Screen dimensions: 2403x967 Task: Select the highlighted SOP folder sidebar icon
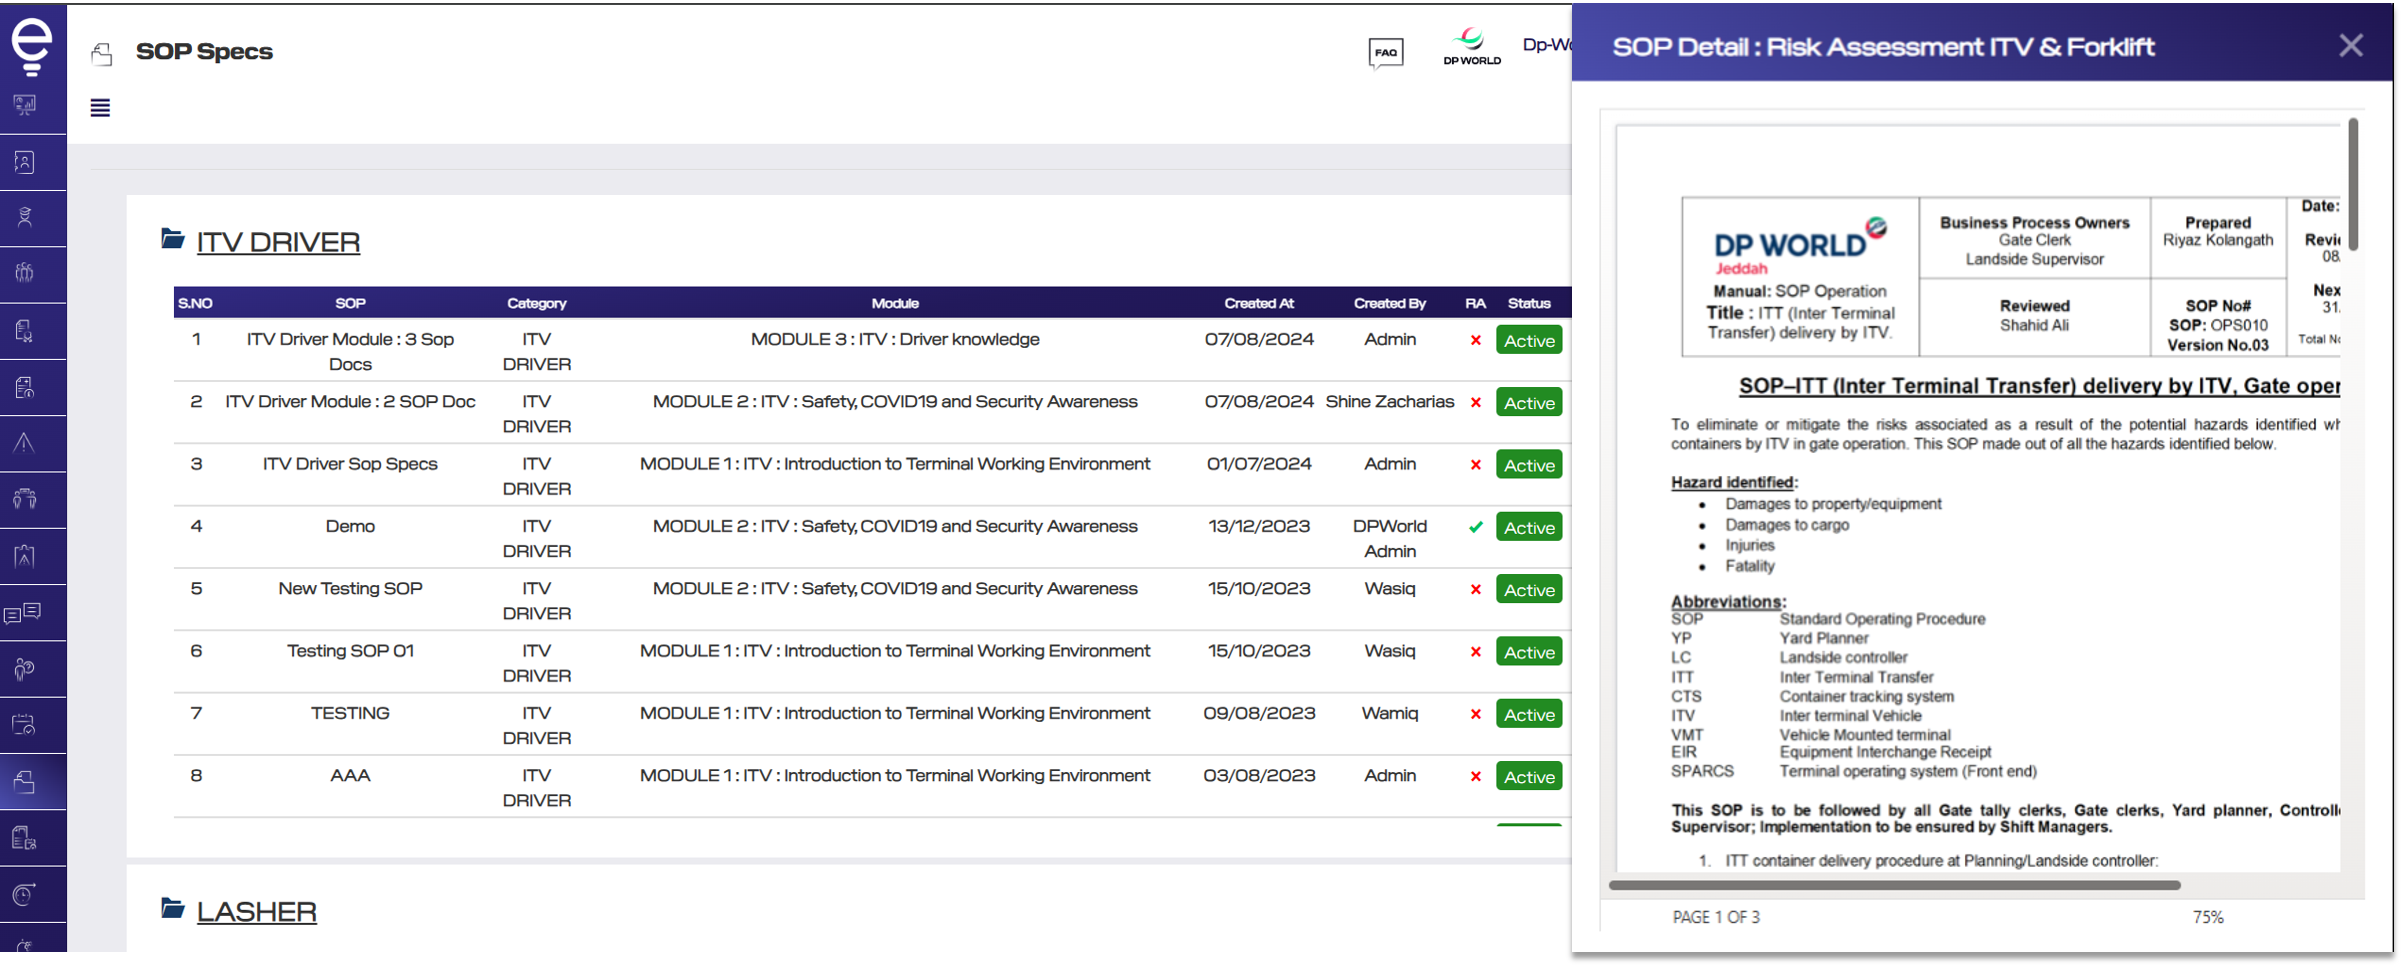pyautogui.click(x=25, y=781)
